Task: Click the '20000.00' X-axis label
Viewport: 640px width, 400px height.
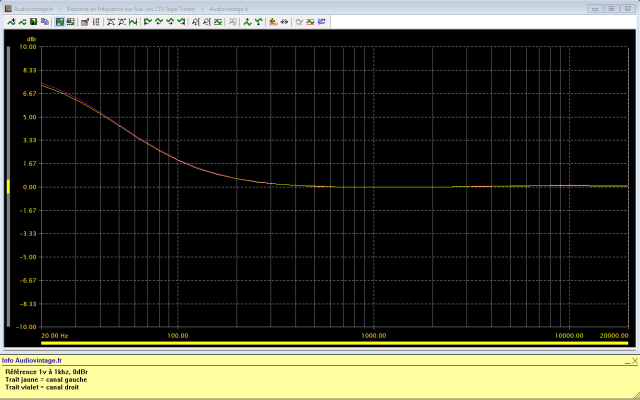Action: coord(614,336)
